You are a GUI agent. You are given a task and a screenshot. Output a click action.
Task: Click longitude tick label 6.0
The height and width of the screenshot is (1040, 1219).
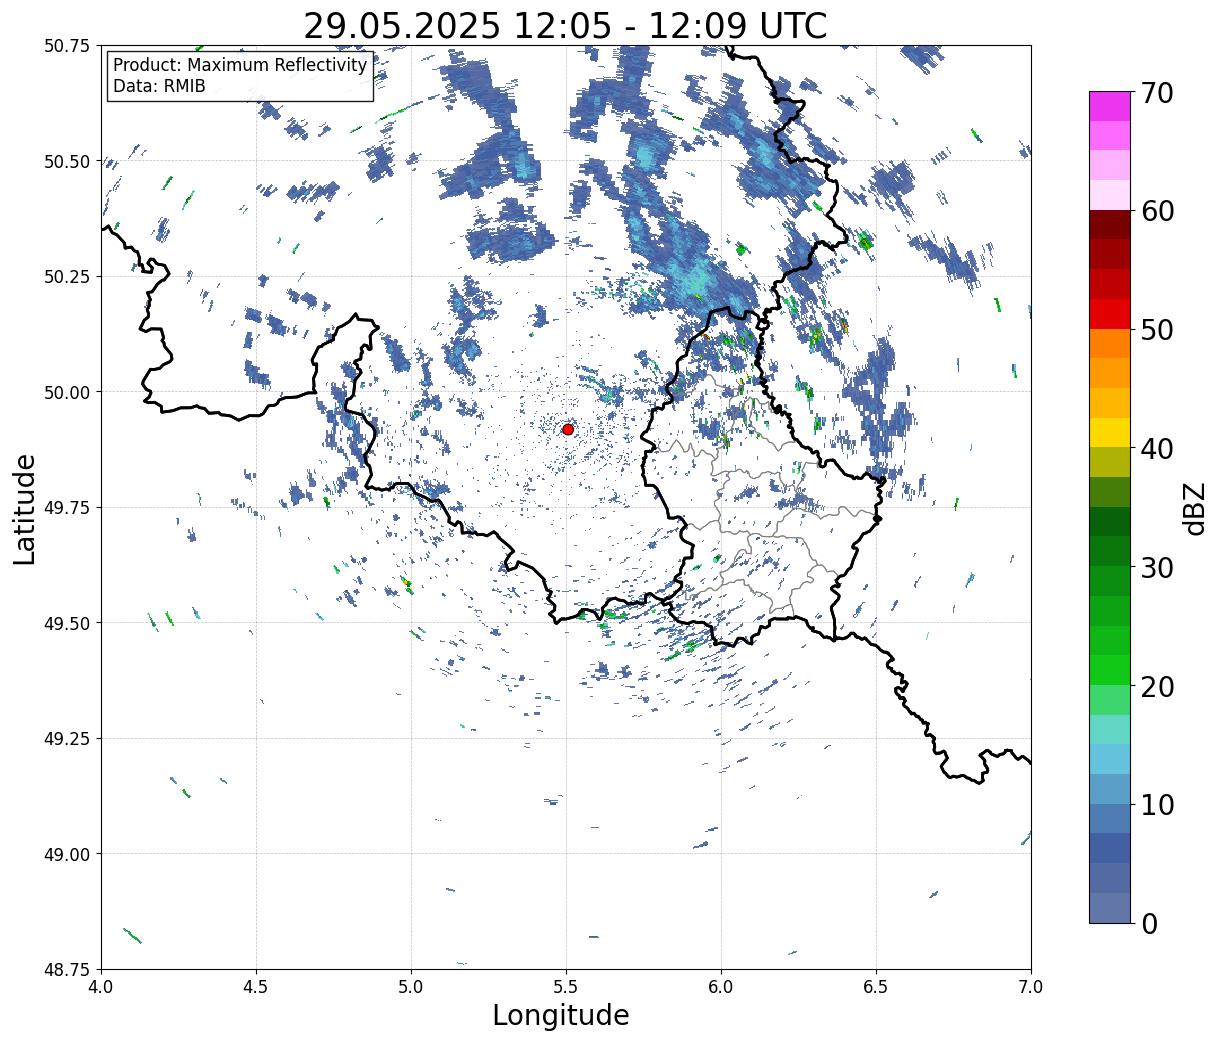(x=721, y=986)
